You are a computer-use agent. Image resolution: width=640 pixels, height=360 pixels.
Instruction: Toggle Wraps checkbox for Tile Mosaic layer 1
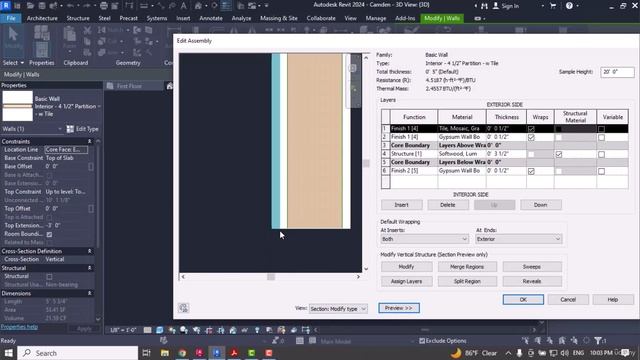(x=531, y=129)
